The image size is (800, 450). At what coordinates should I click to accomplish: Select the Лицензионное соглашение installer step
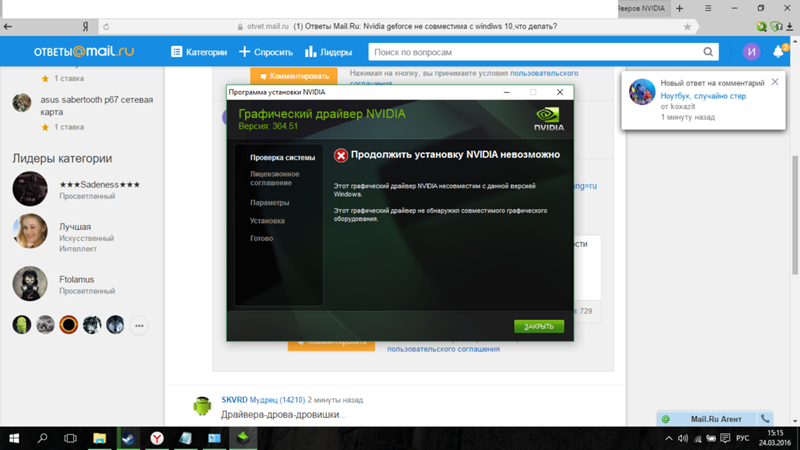click(274, 179)
